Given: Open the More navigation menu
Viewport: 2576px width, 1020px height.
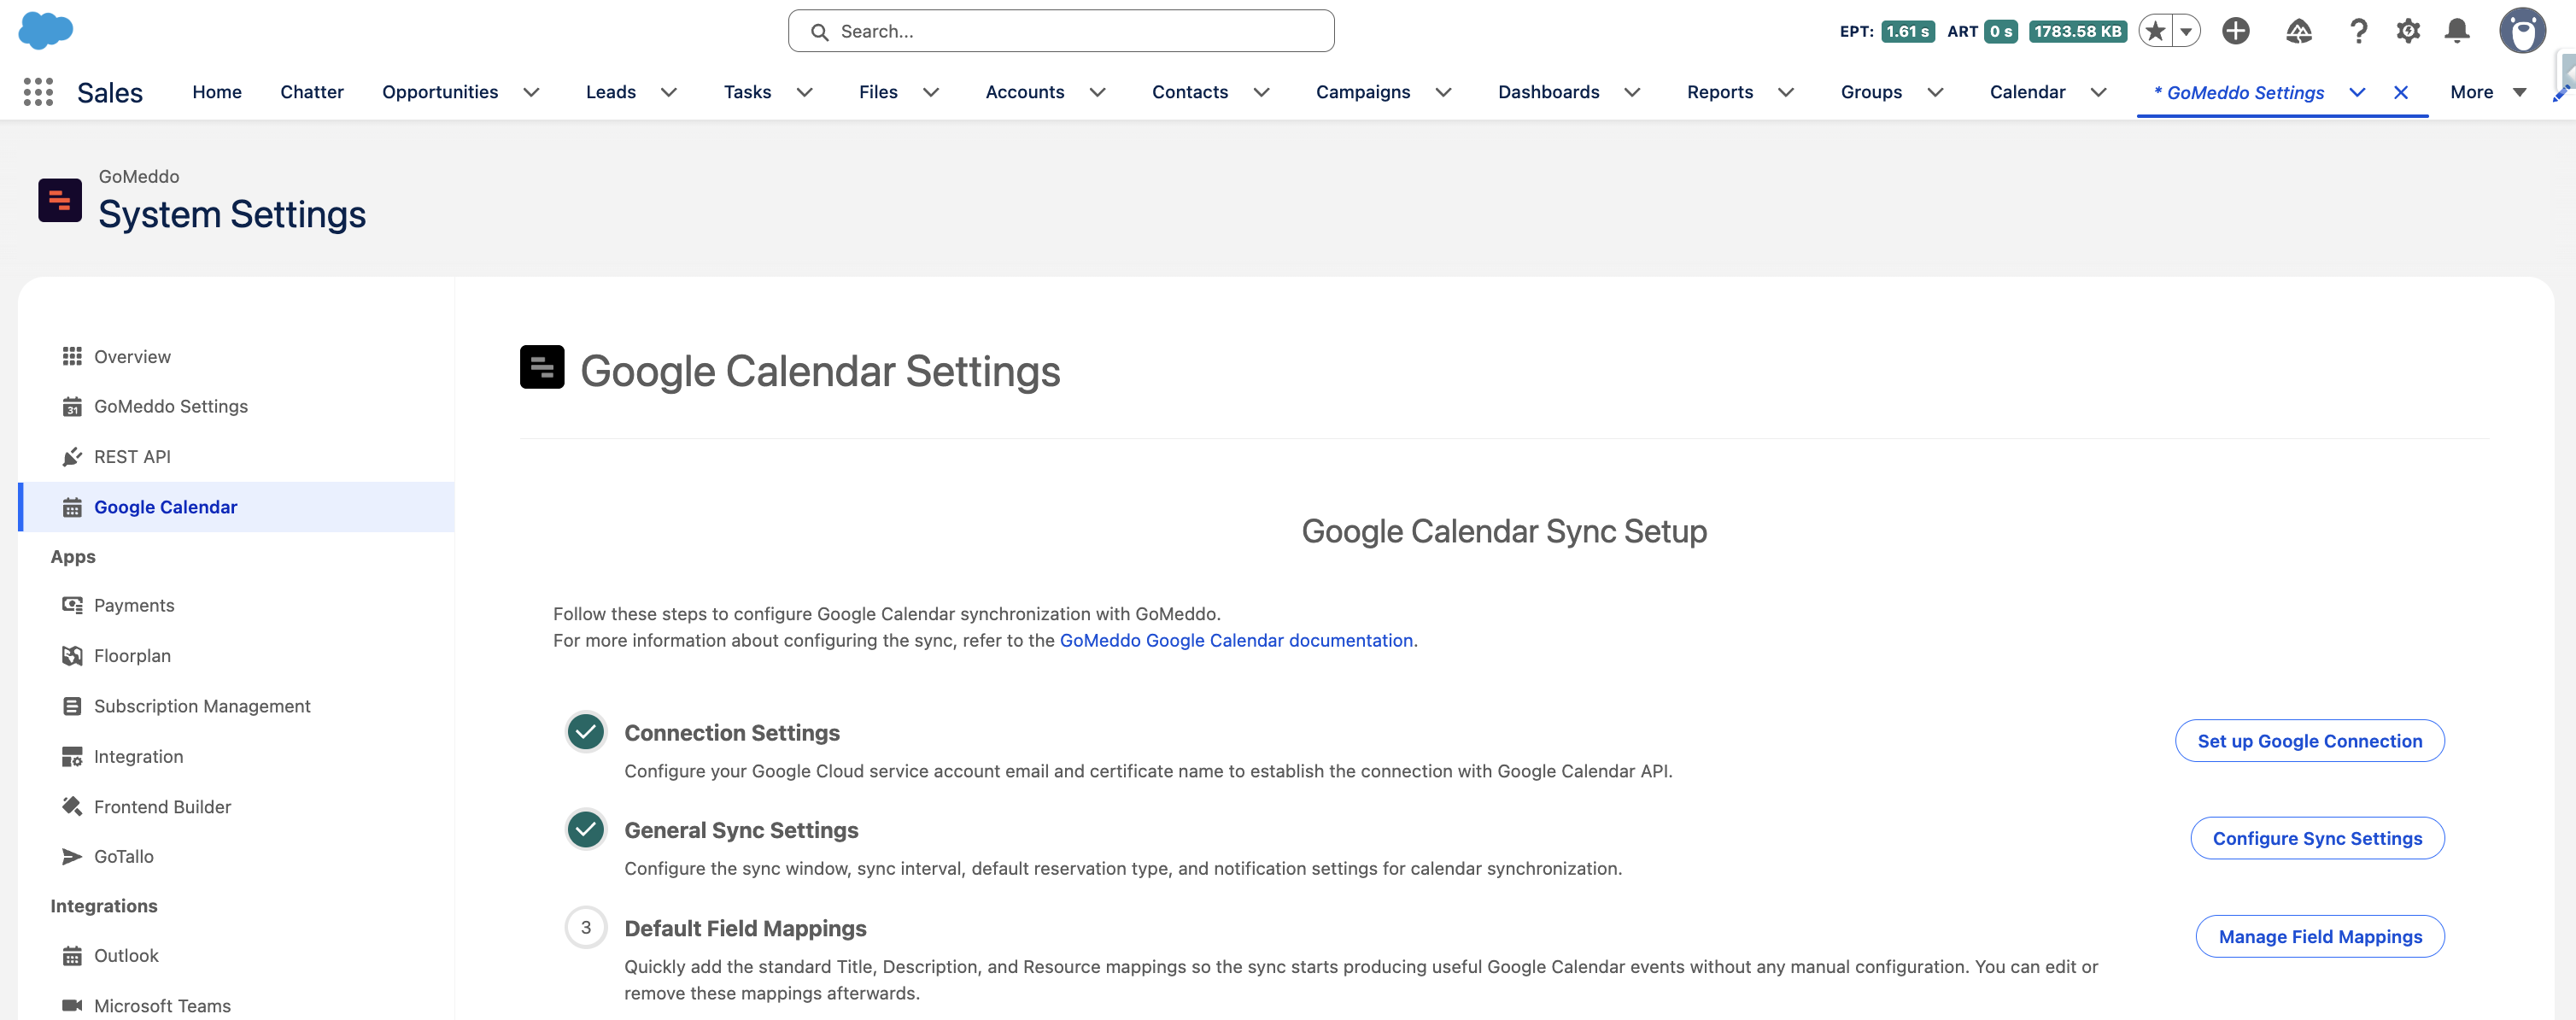Looking at the screenshot, I should pos(2488,92).
